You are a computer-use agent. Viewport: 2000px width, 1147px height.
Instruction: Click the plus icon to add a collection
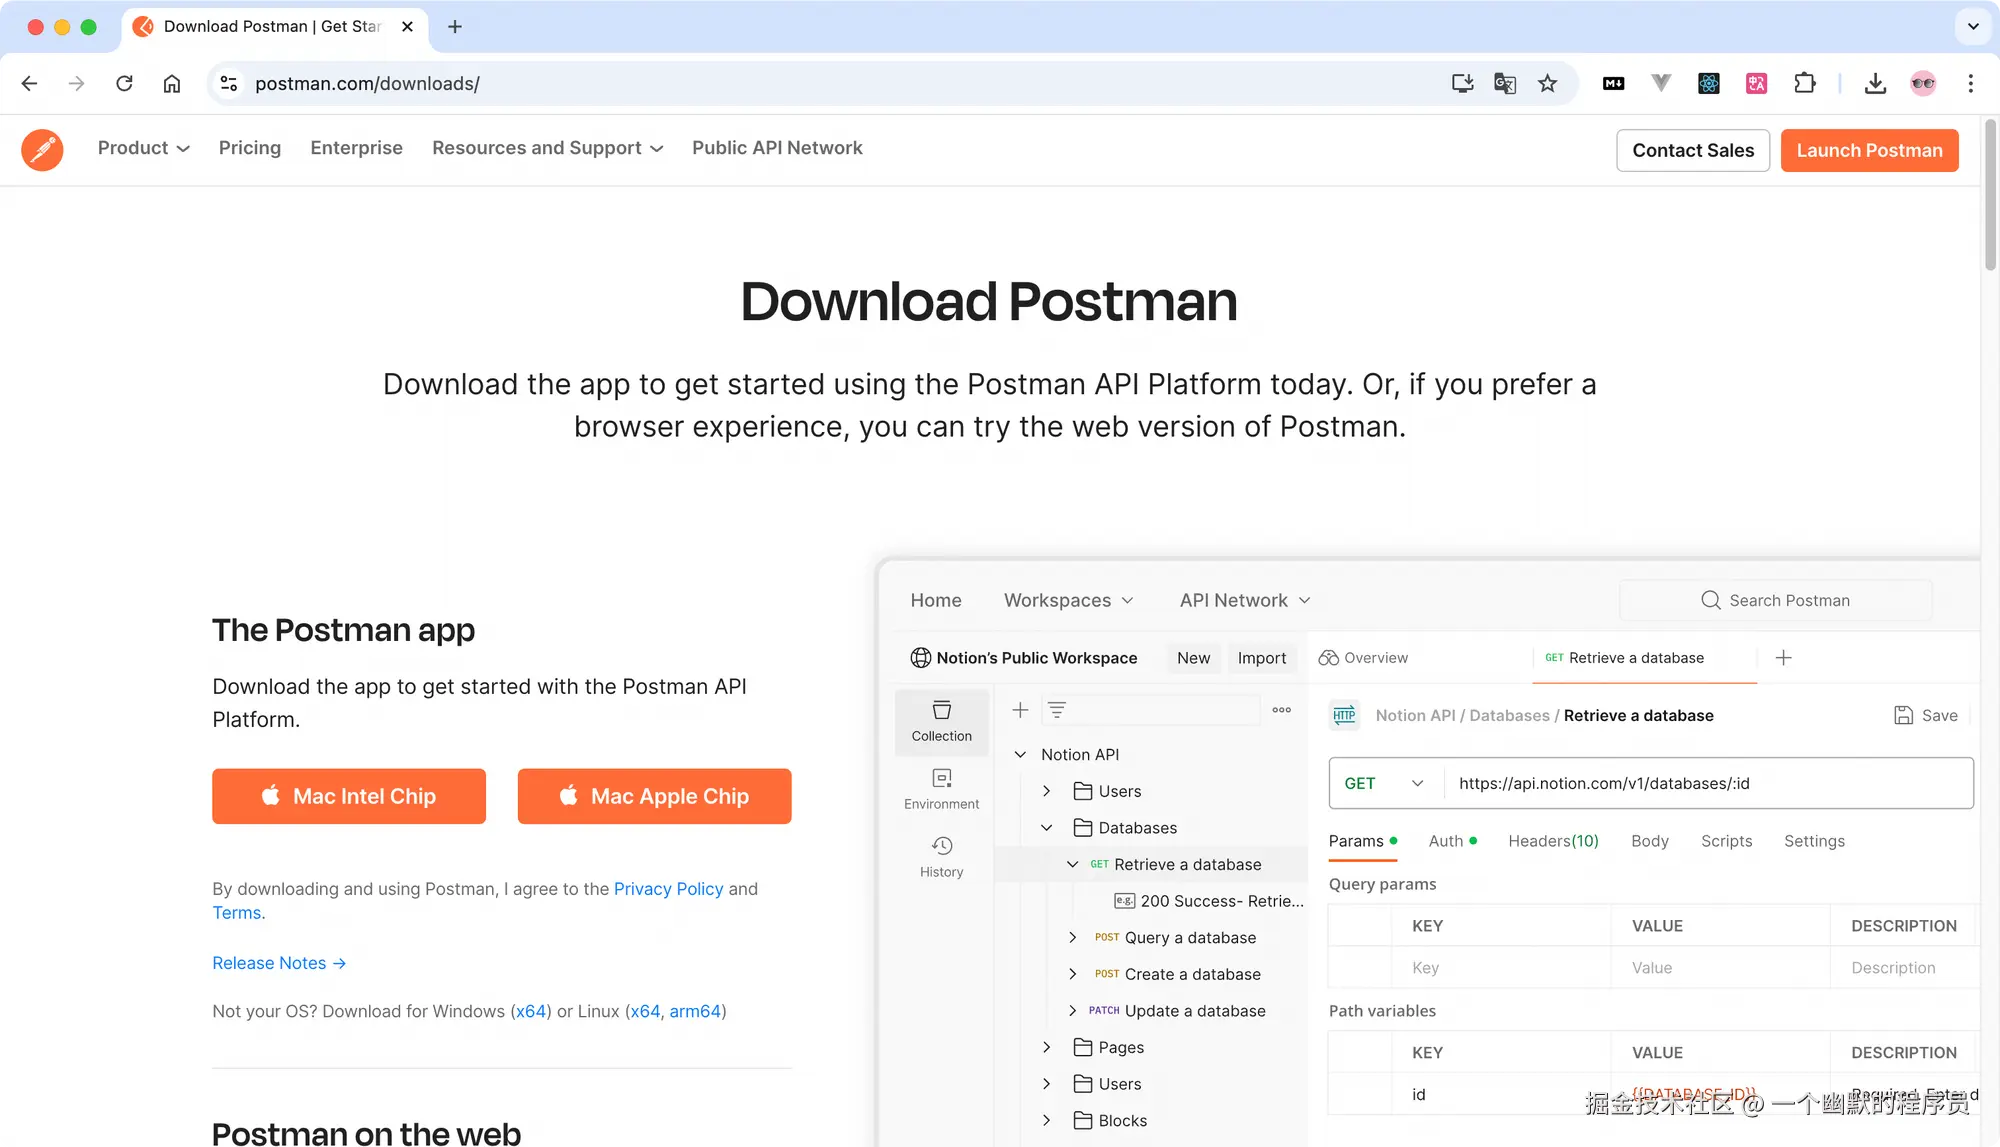coord(1019,709)
